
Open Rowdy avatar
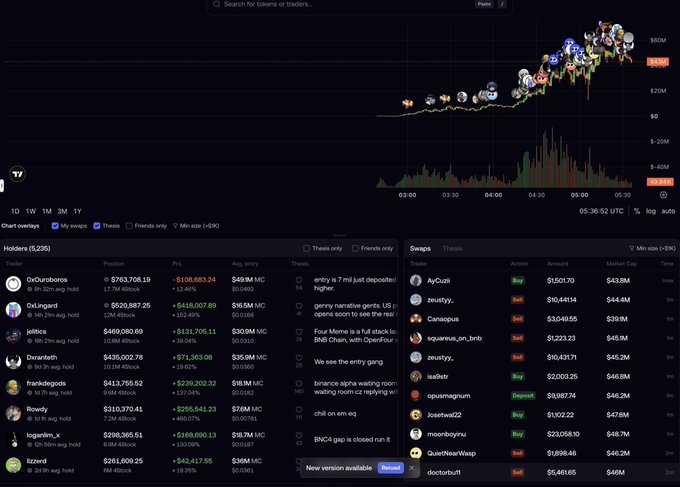pyautogui.click(x=13, y=413)
